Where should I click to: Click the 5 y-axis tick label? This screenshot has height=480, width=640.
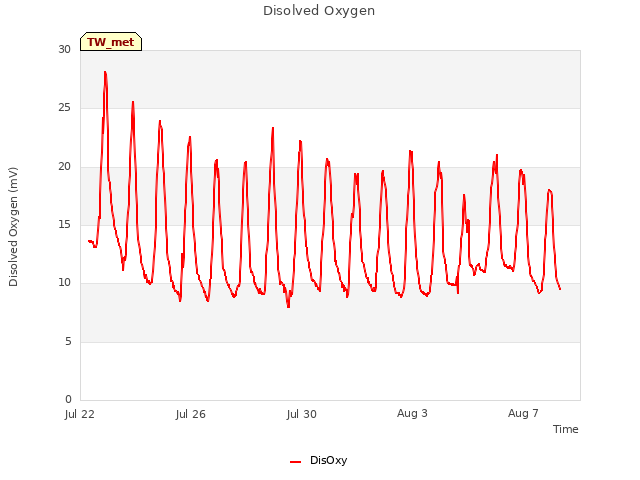(x=68, y=341)
